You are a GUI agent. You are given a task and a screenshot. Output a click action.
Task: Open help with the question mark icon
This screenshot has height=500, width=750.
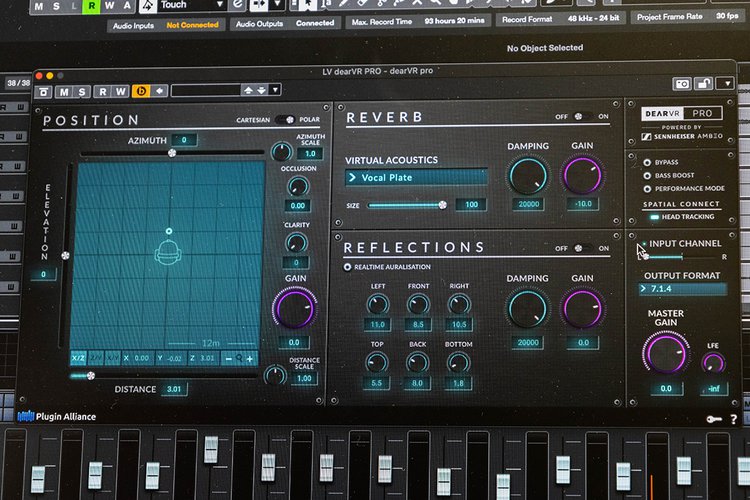click(x=733, y=420)
